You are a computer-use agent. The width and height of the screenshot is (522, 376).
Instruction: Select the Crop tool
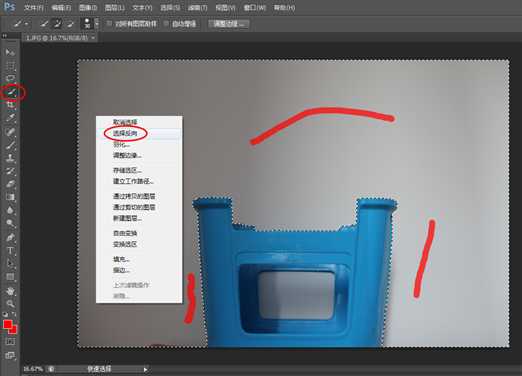pyautogui.click(x=10, y=105)
